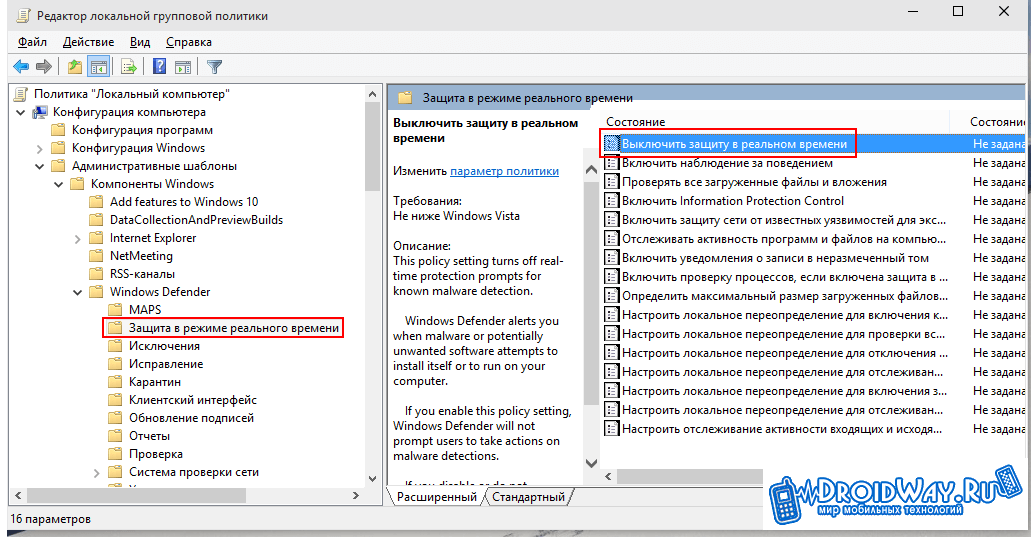Viewport: 1035px width, 537px height.
Task: Expand the Internet Explorer node
Action: click(x=78, y=238)
